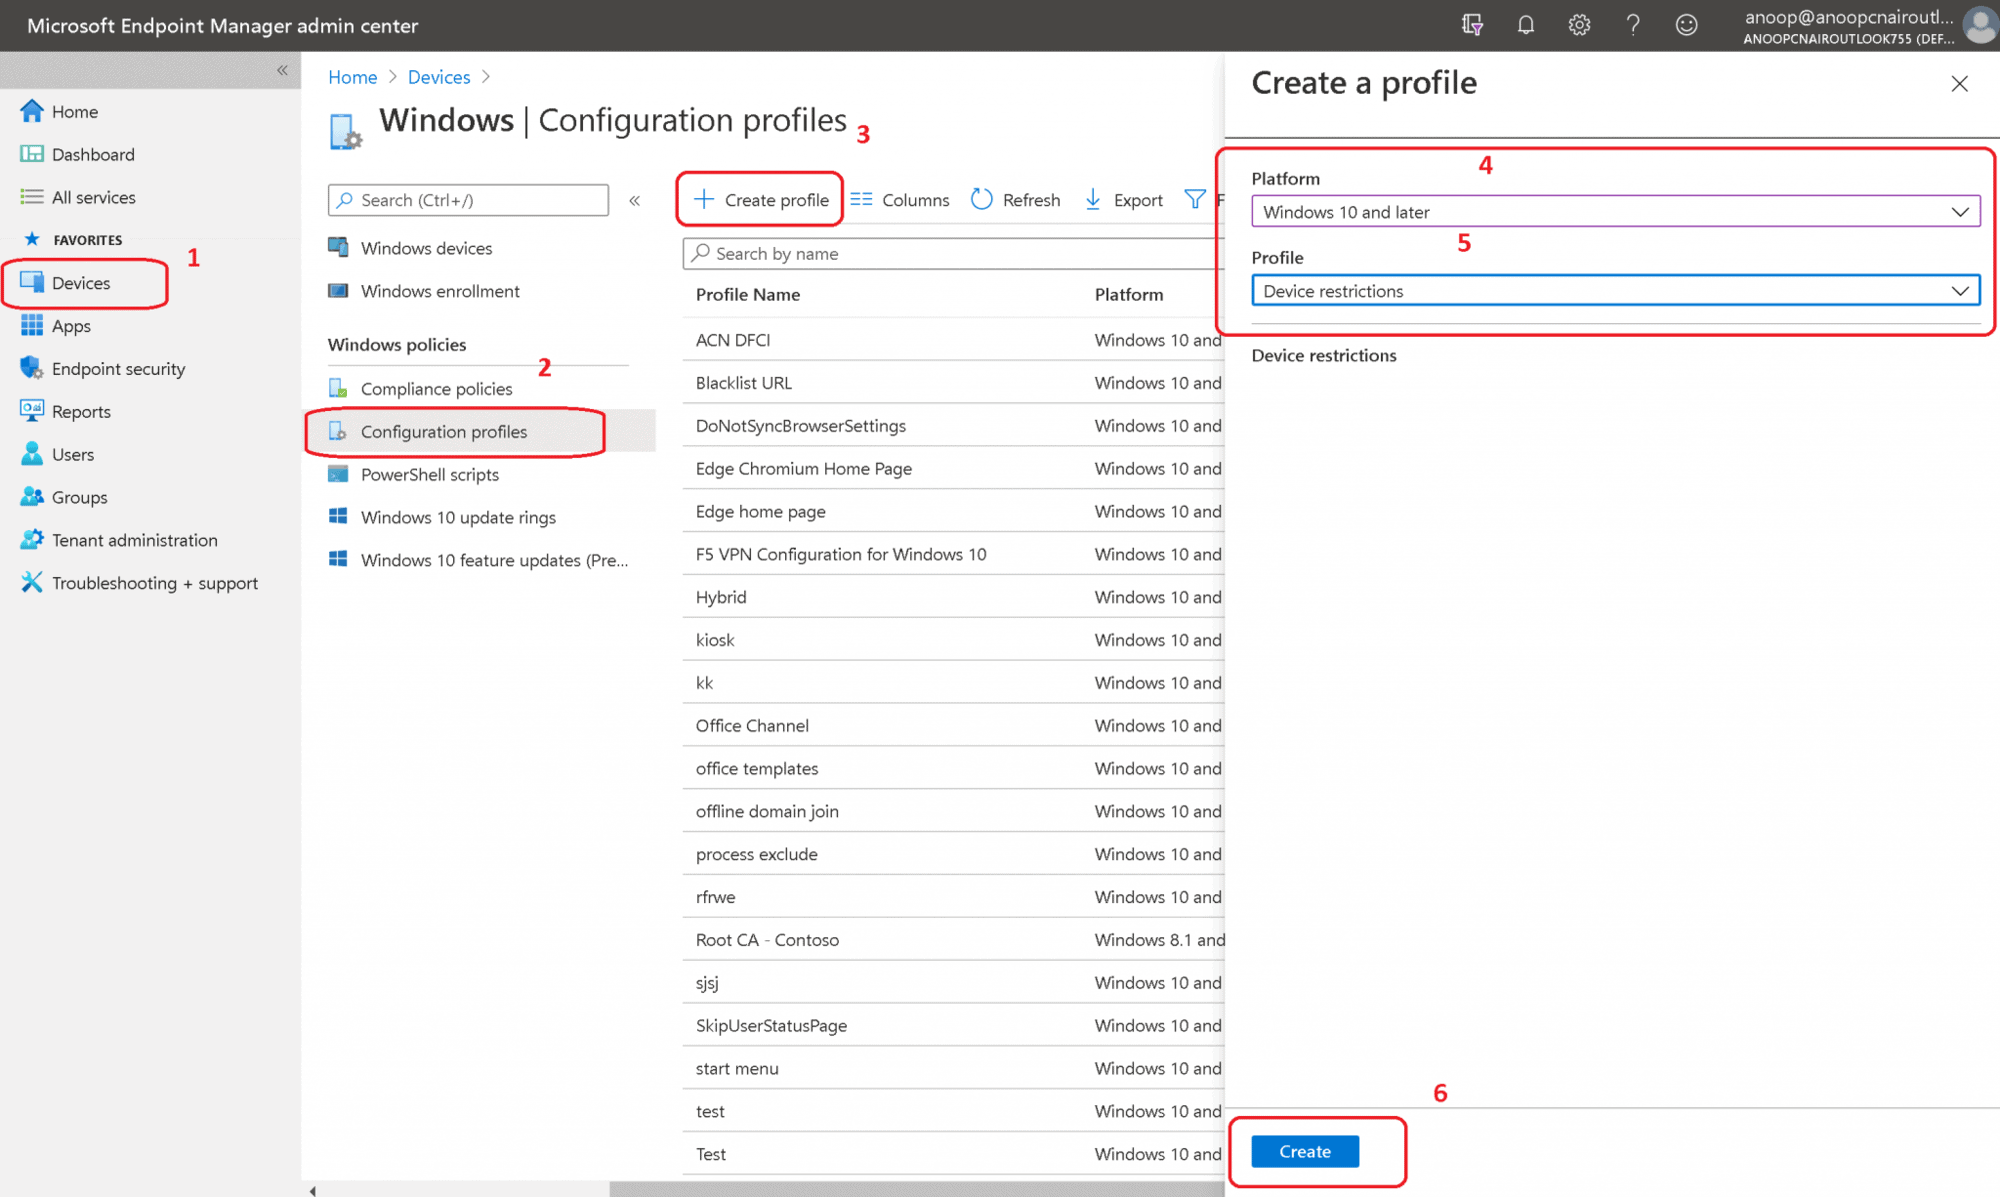Navigate to Home via the breadcrumb
Image resolution: width=2000 pixels, height=1197 pixels.
352,76
